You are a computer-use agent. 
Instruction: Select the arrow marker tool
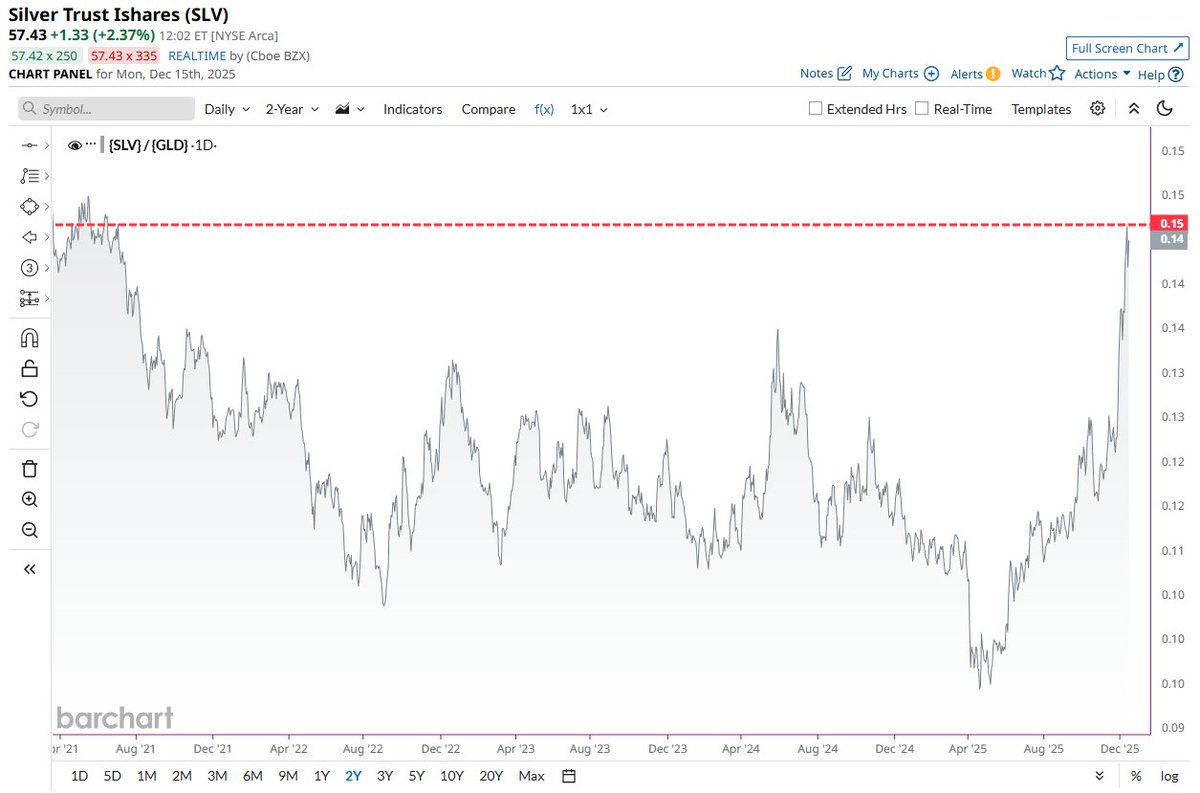(x=28, y=237)
